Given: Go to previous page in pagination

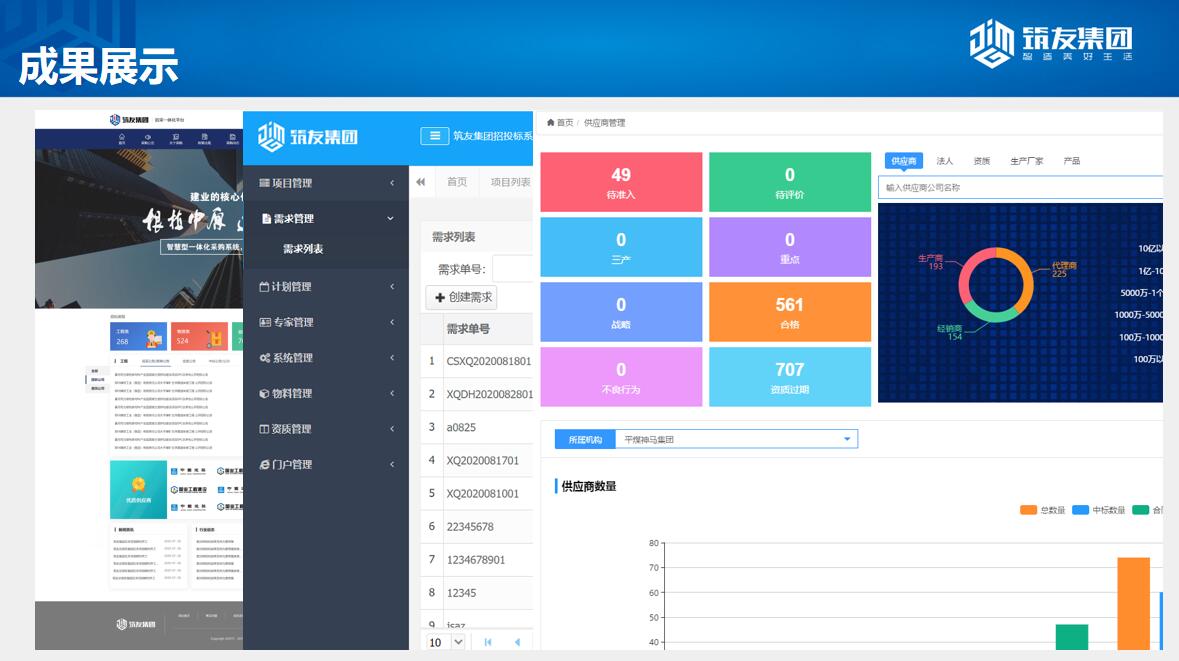Looking at the screenshot, I should tap(517, 642).
